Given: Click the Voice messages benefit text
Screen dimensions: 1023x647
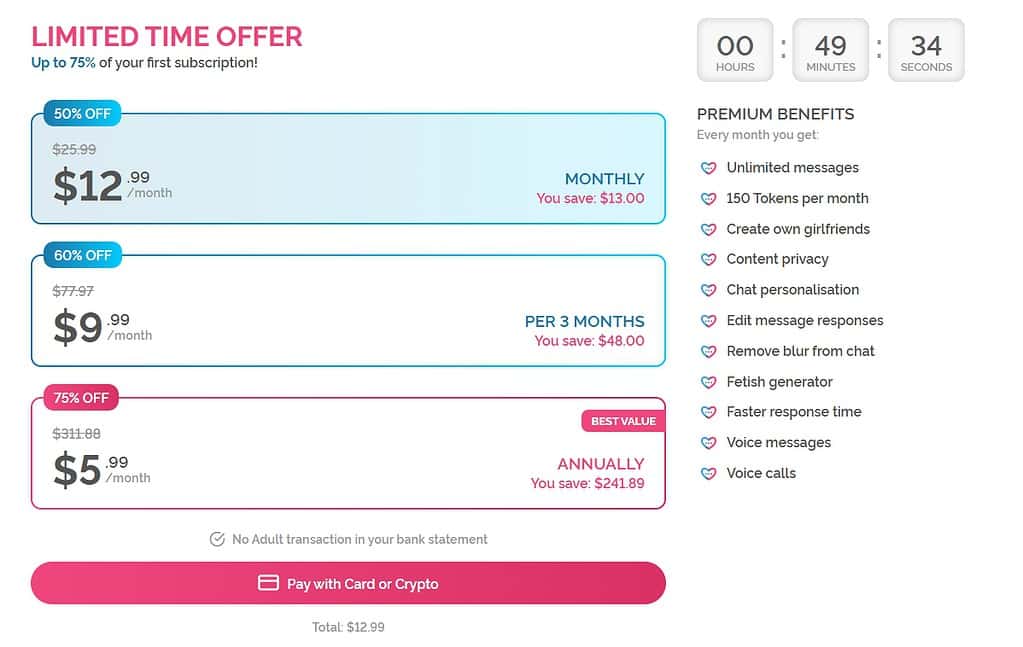Looking at the screenshot, I should [778, 443].
